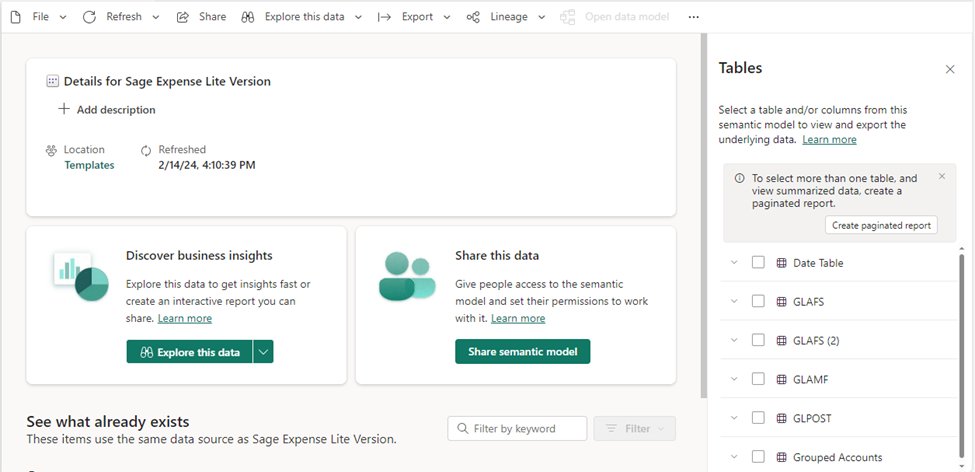Select the GLAMF table checkbox
The image size is (975, 472).
tap(758, 379)
